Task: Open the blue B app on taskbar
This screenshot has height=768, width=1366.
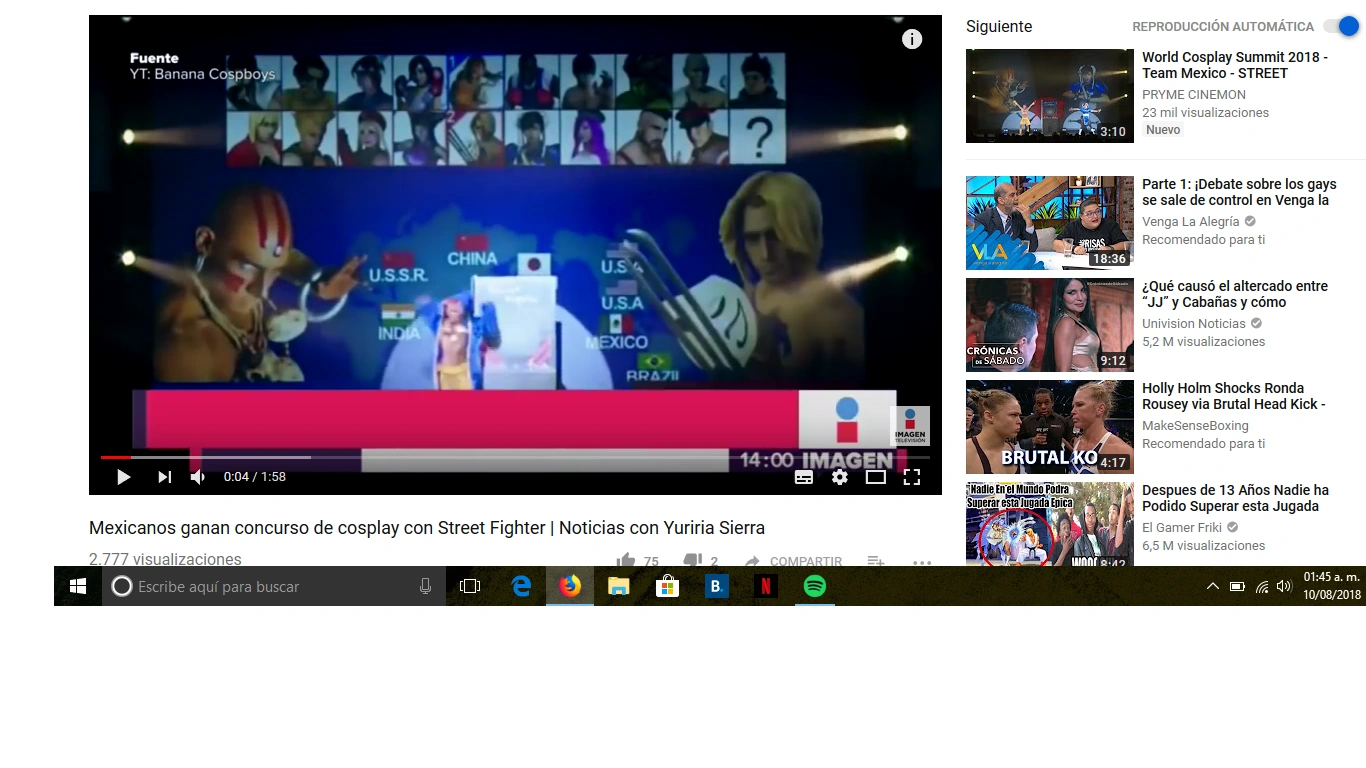Action: coord(716,586)
